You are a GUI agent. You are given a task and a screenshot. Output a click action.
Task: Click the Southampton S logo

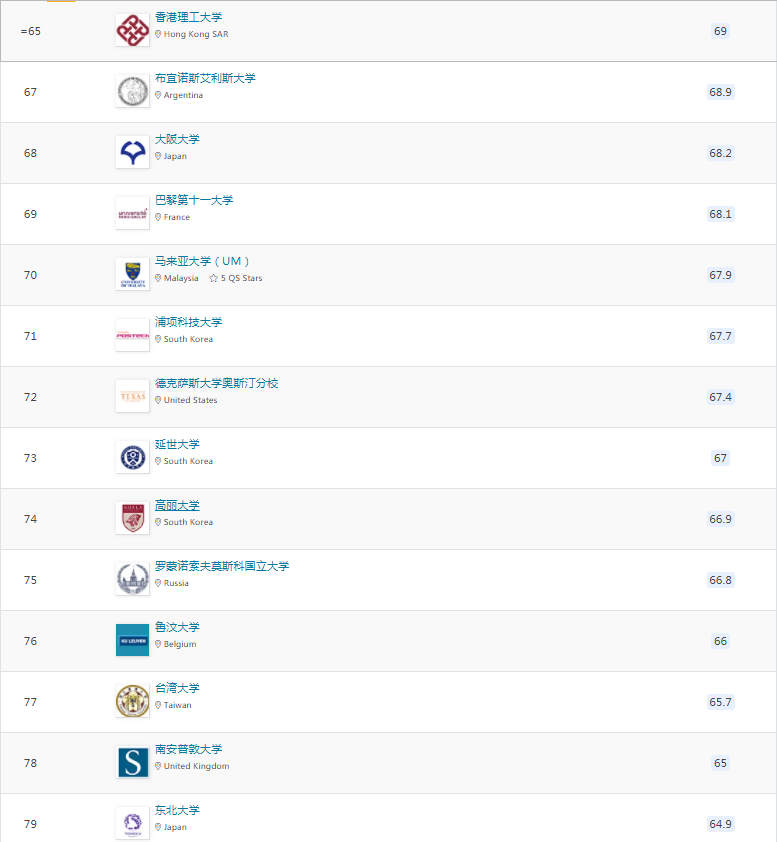click(133, 763)
